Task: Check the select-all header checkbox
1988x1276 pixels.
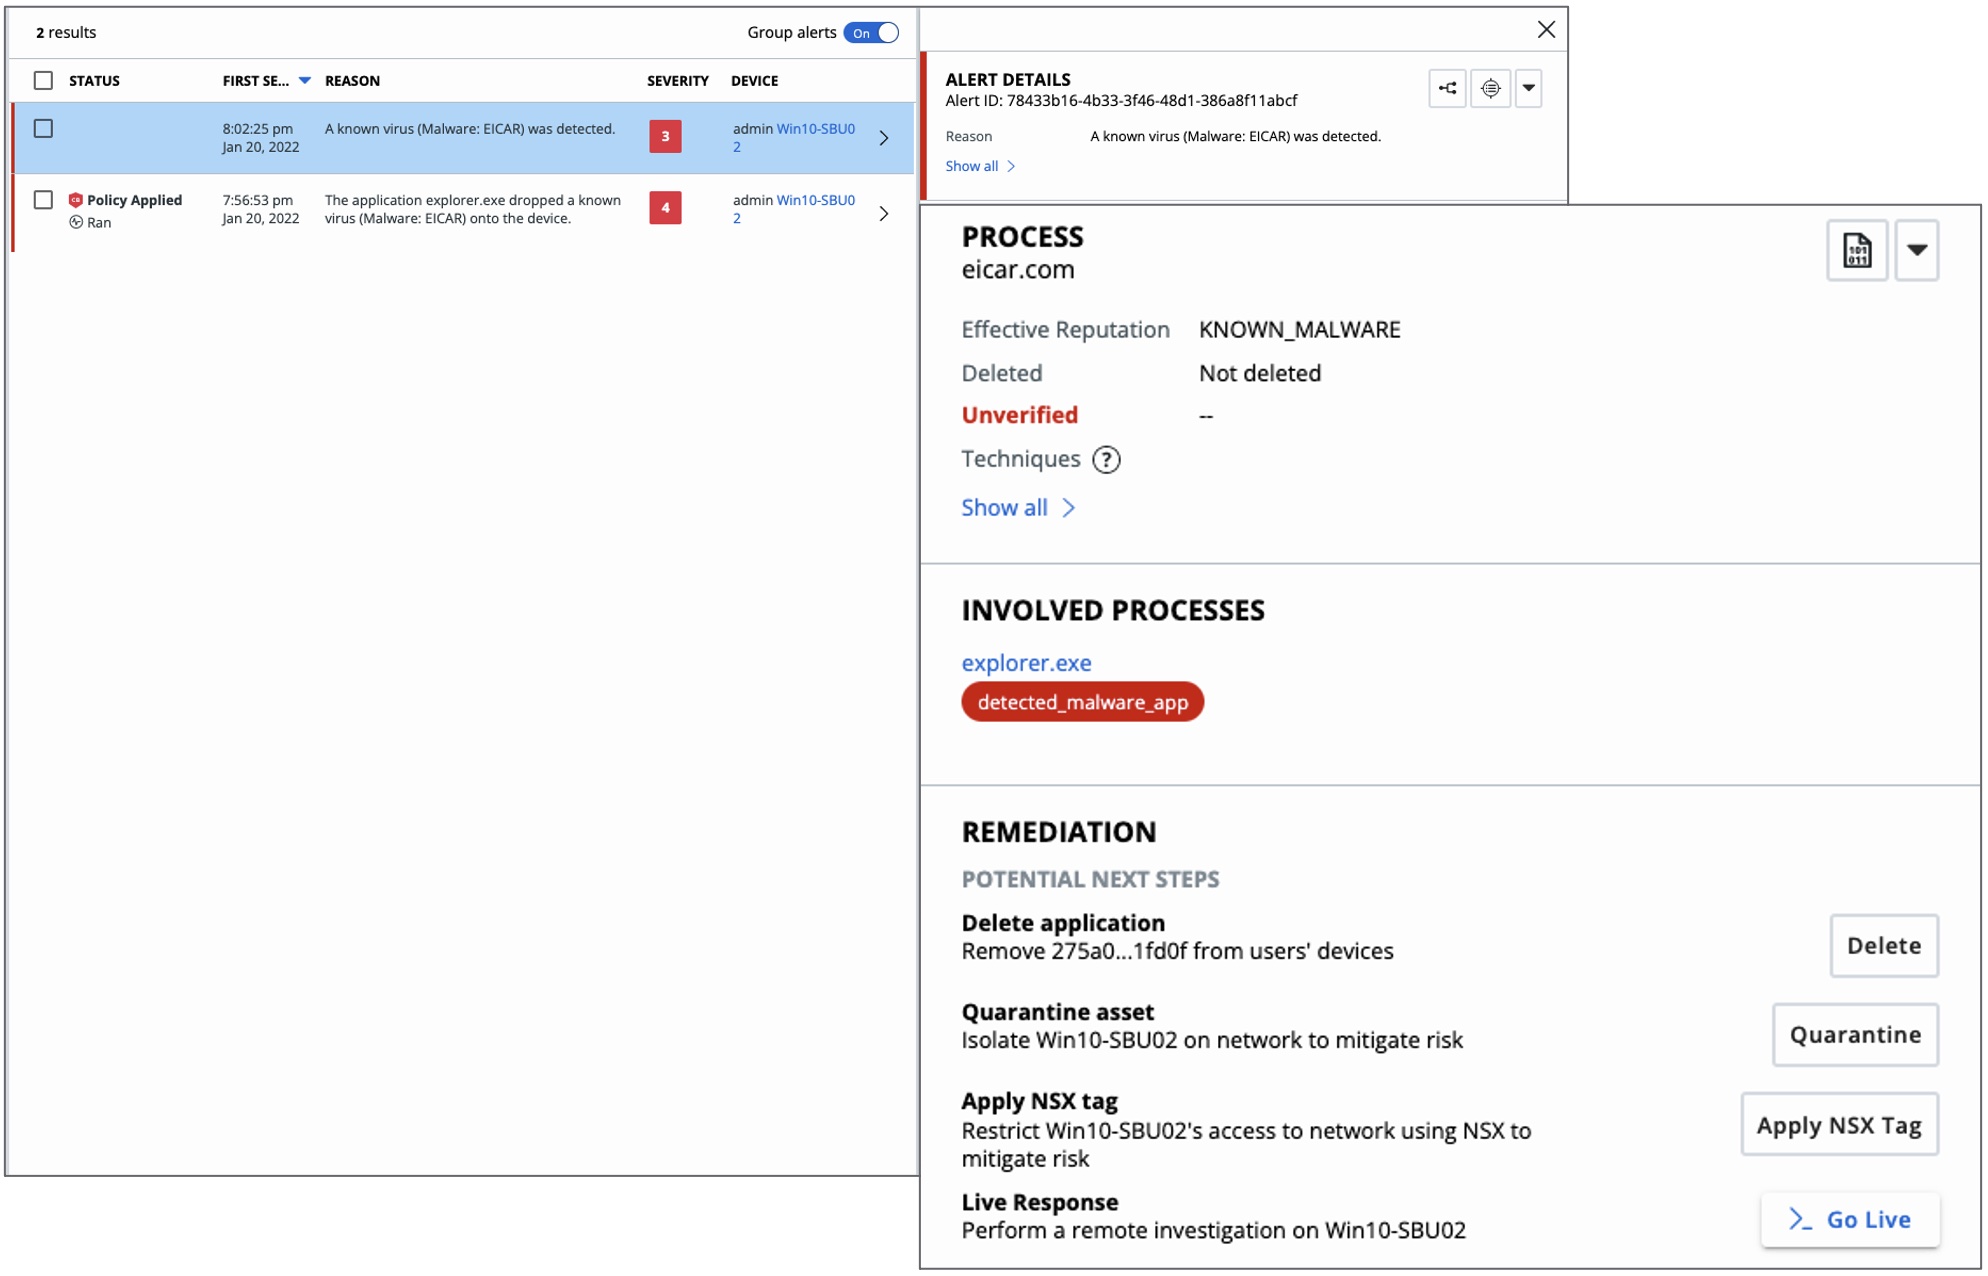Action: click(43, 80)
